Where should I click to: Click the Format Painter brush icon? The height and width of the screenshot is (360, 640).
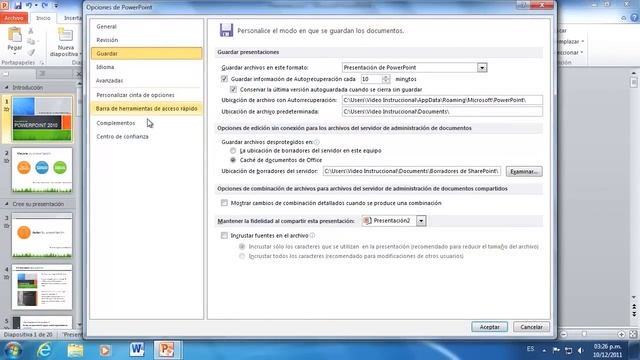pyautogui.click(x=31, y=52)
